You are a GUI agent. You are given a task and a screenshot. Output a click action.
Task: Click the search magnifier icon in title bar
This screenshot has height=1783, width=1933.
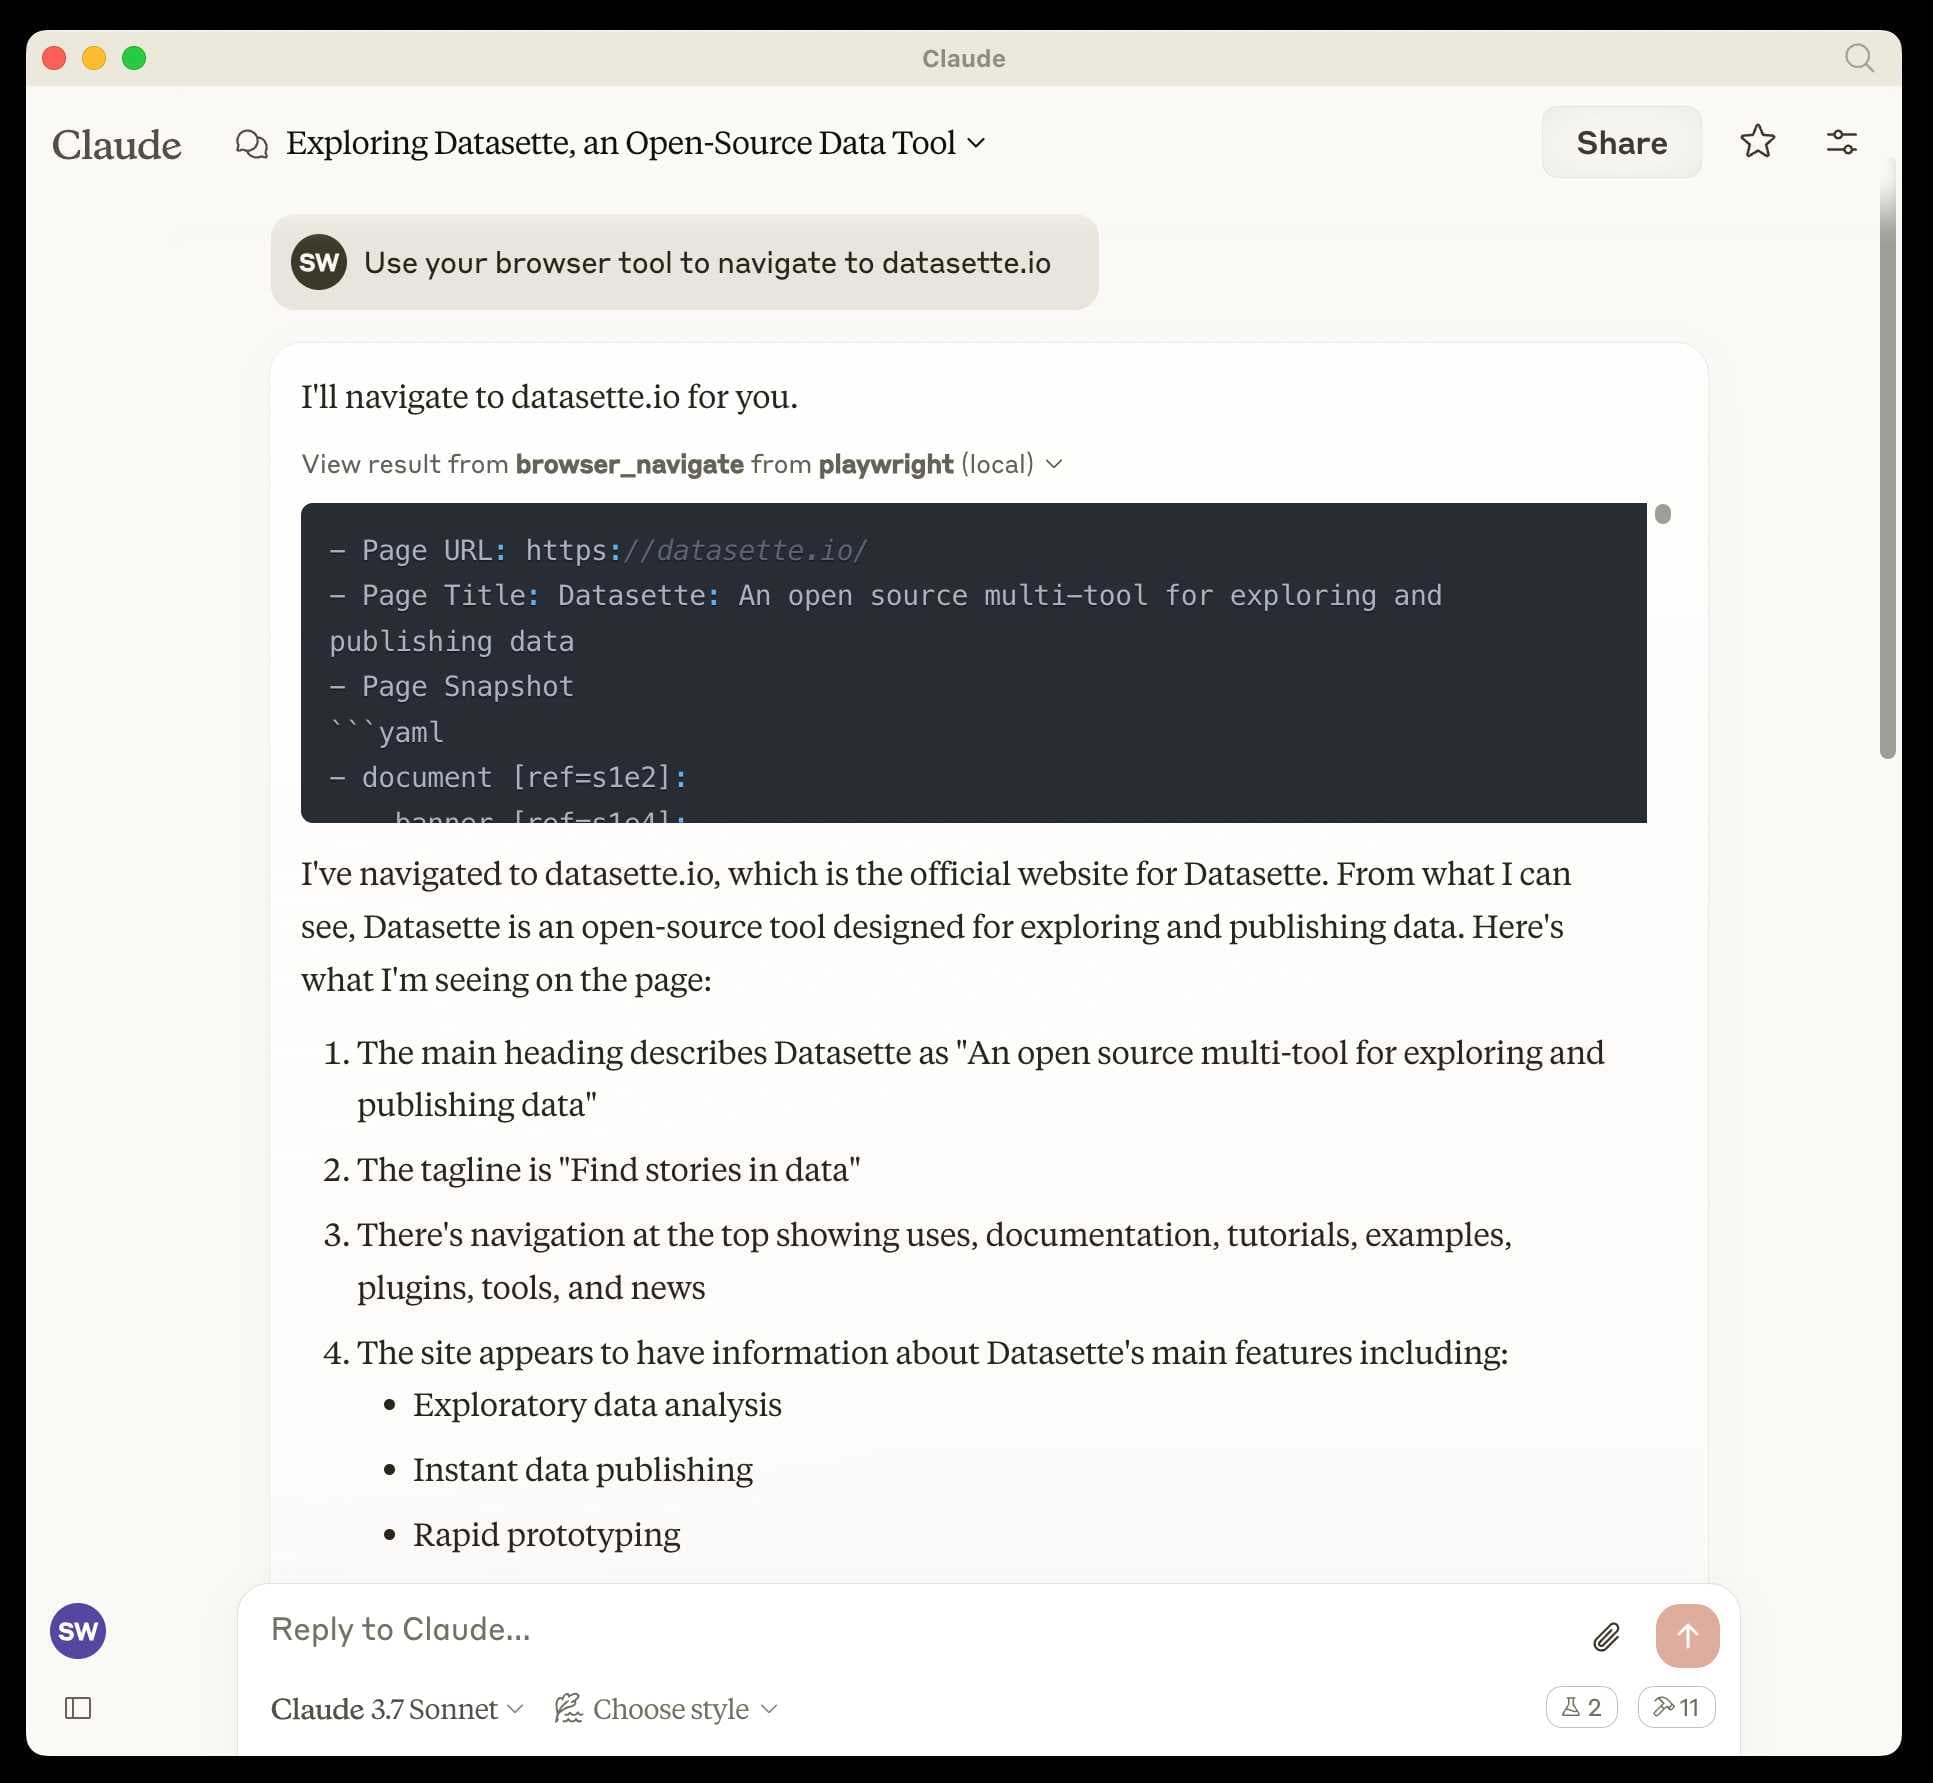click(1858, 58)
